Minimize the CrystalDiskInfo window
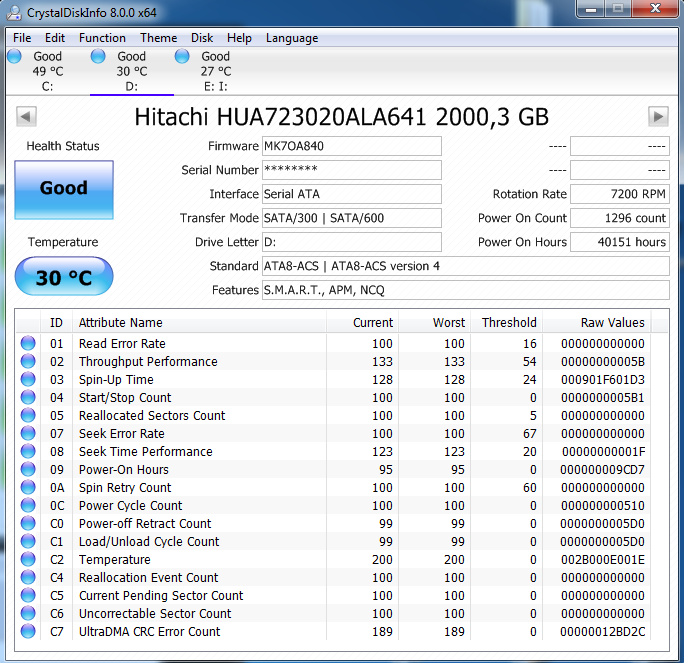Image resolution: width=684 pixels, height=663 pixels. (x=591, y=9)
